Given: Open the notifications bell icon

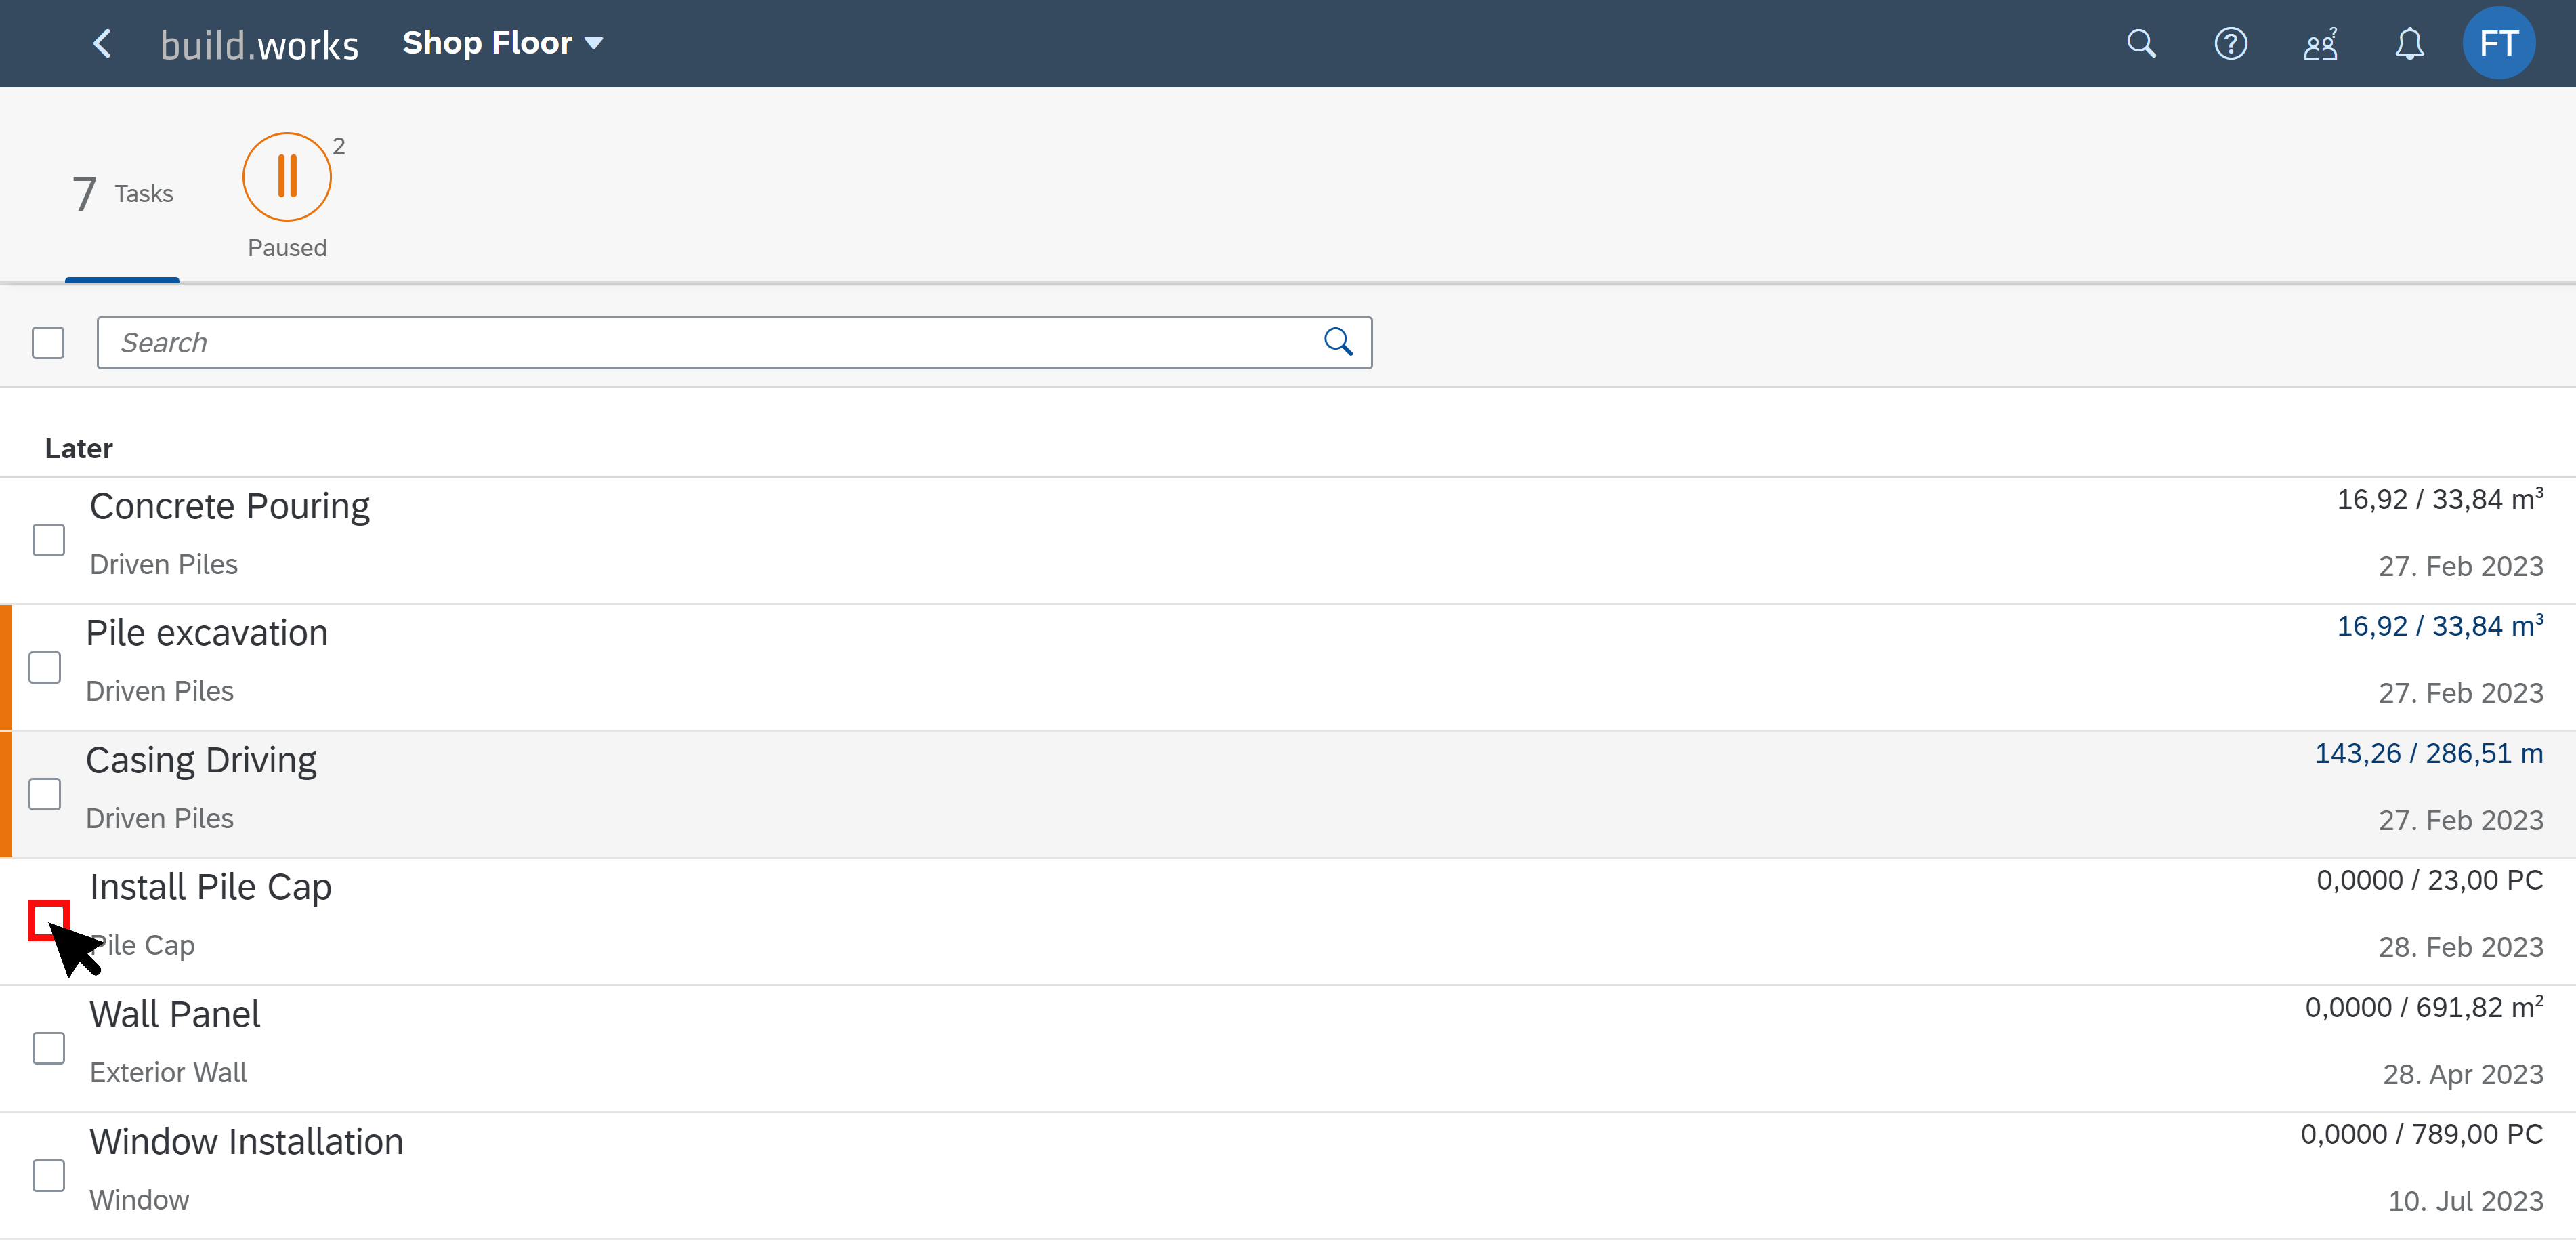Looking at the screenshot, I should coord(2409,44).
